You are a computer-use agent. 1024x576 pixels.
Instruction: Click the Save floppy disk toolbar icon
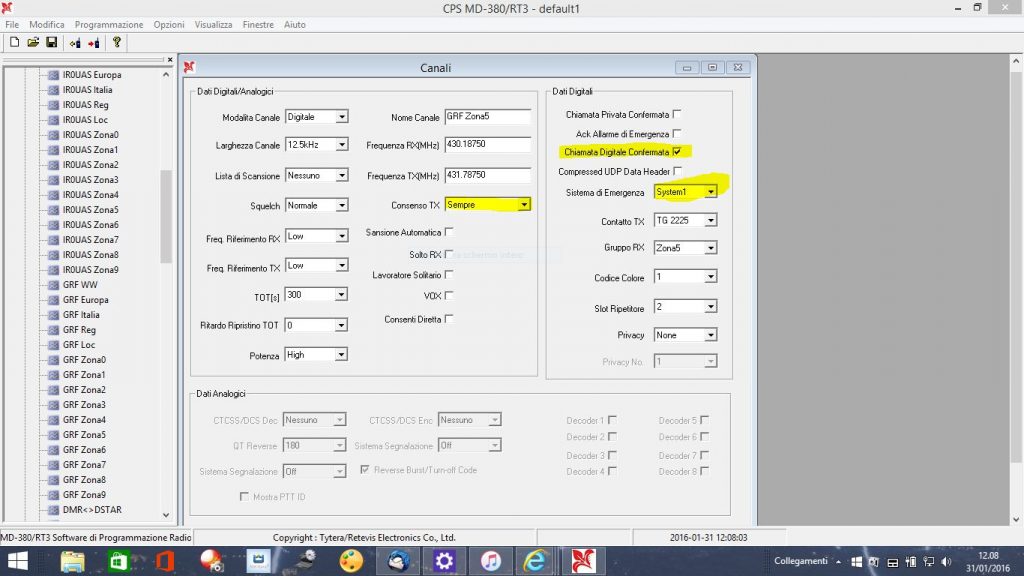(x=51, y=42)
